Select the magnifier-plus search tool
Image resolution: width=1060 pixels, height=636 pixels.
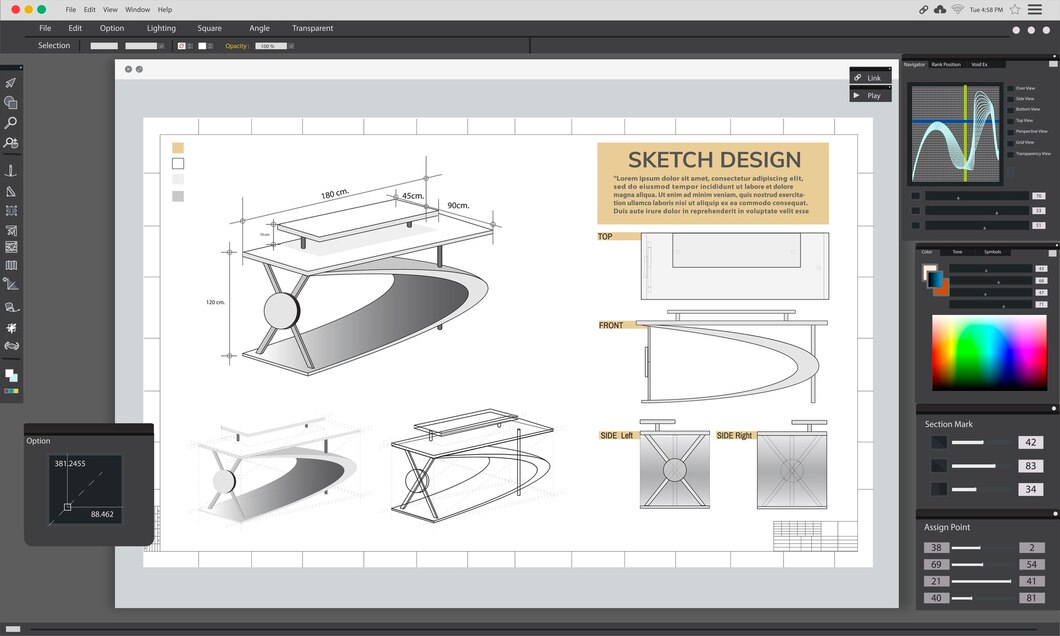coord(11,143)
